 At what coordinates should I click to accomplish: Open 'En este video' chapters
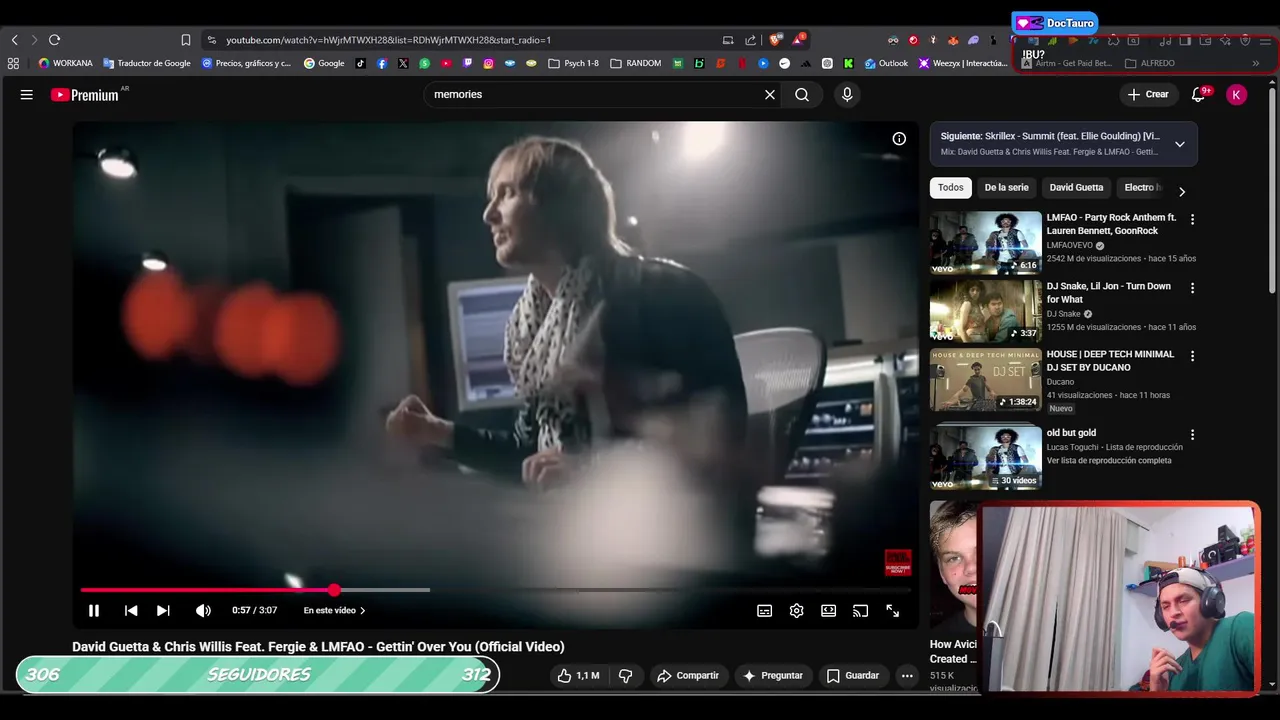[x=334, y=610]
